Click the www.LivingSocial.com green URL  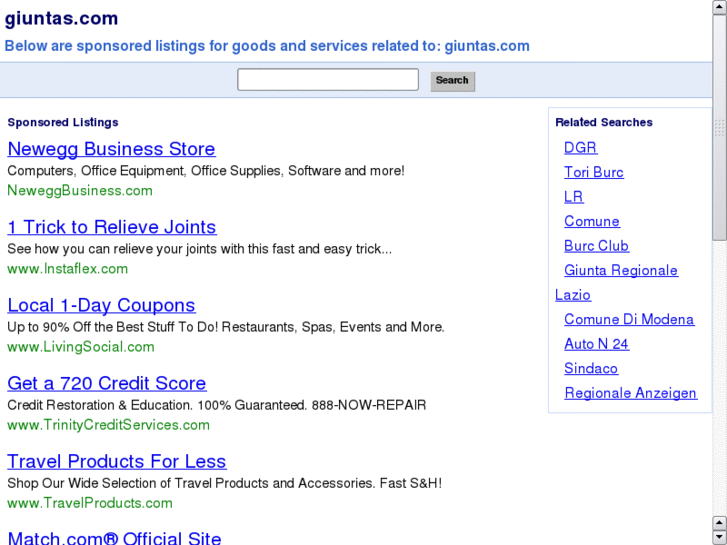(81, 347)
